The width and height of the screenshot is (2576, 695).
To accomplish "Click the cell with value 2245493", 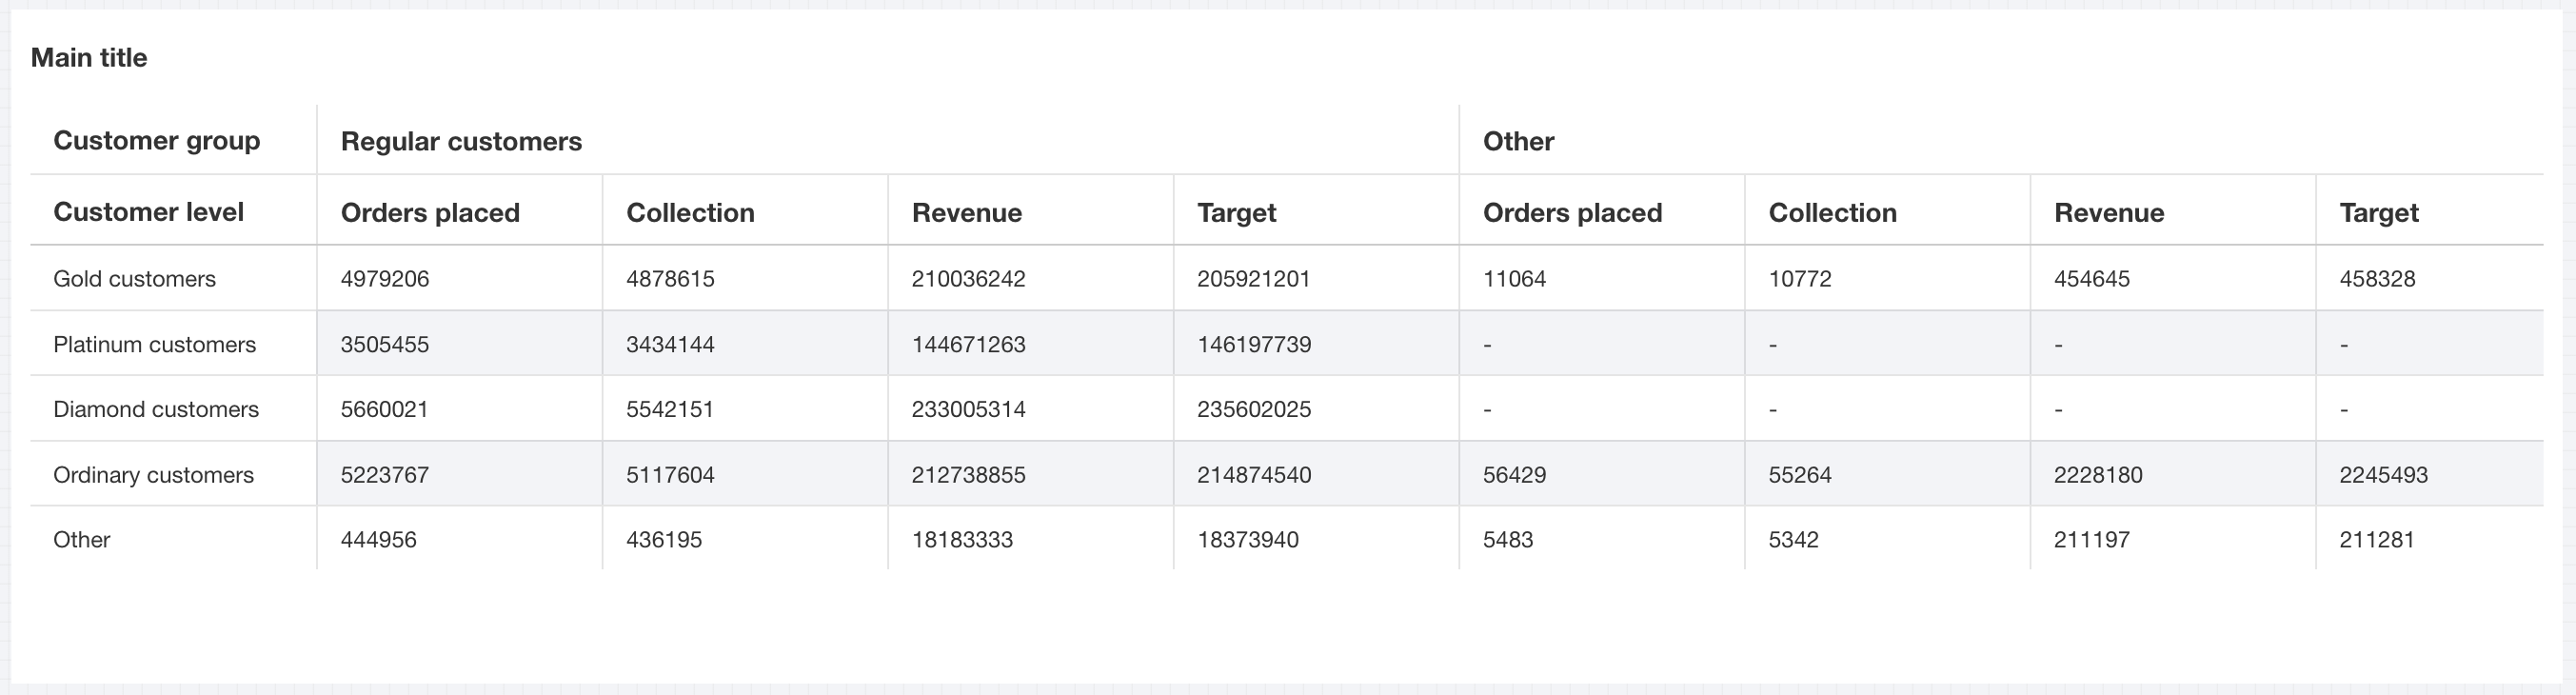I will (x=2383, y=475).
